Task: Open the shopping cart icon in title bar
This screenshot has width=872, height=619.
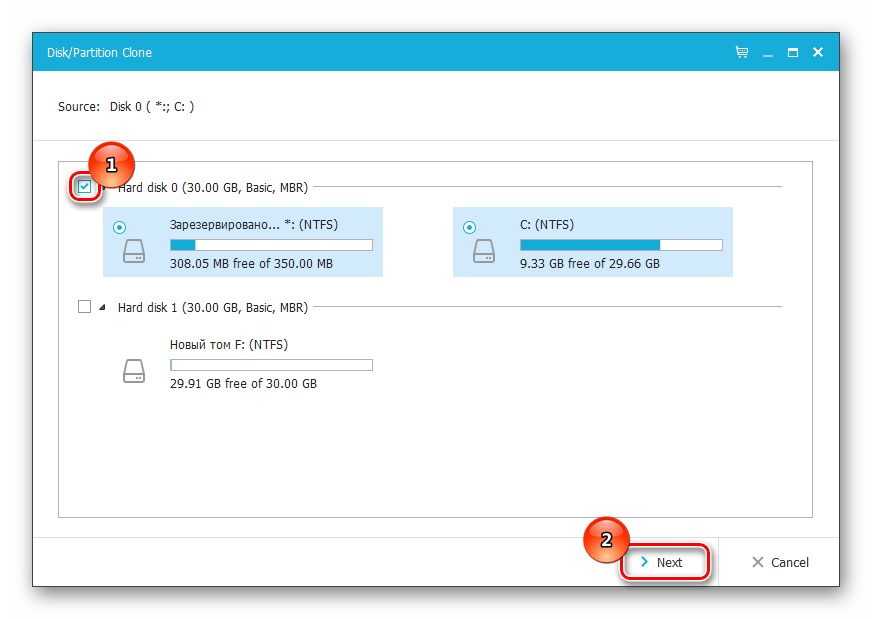Action: point(742,52)
